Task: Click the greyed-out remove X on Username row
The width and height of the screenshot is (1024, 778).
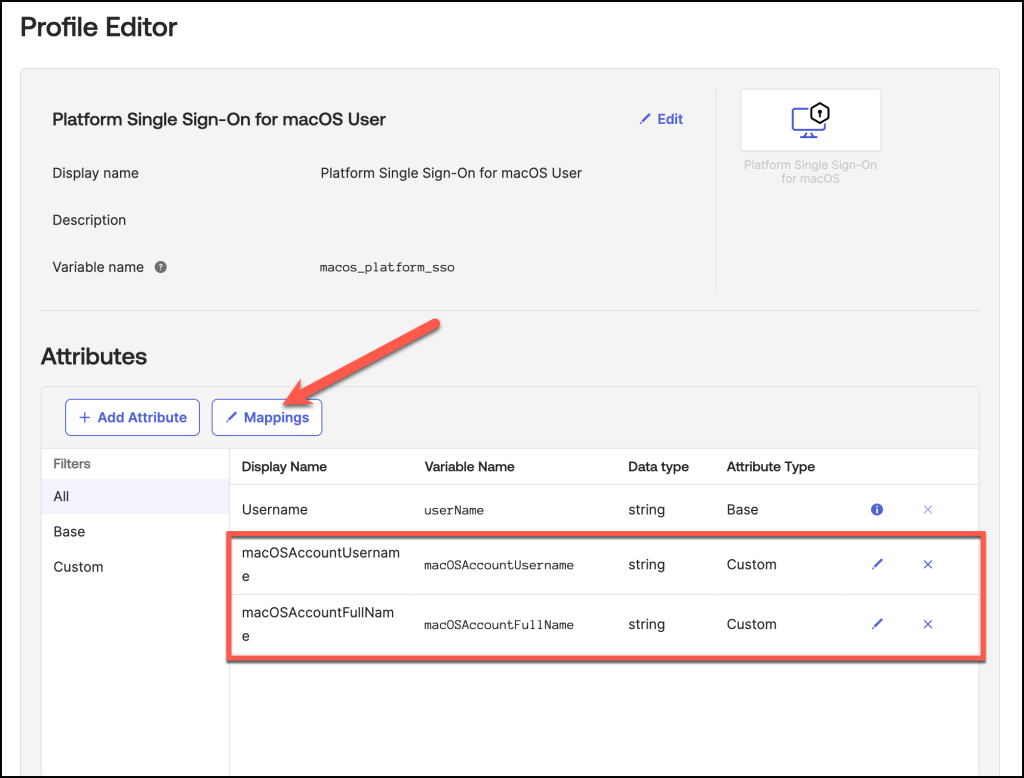Action: point(927,510)
